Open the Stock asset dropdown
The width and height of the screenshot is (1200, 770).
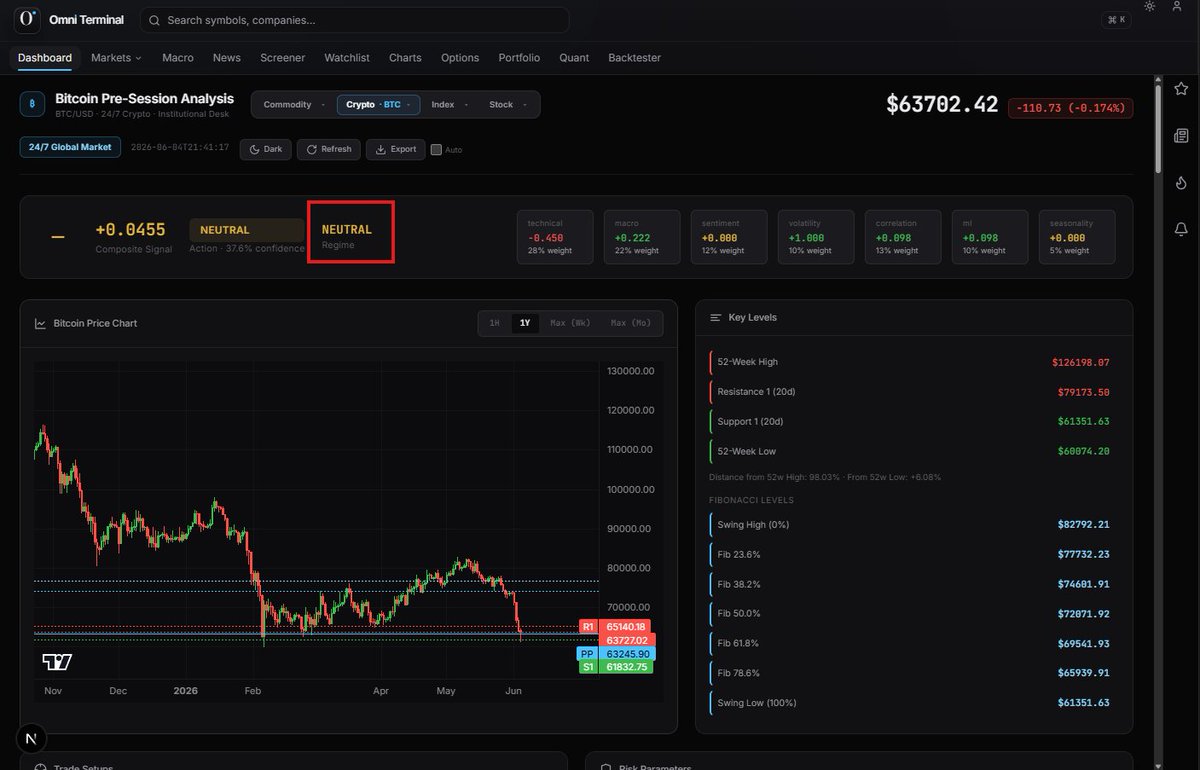tap(507, 104)
